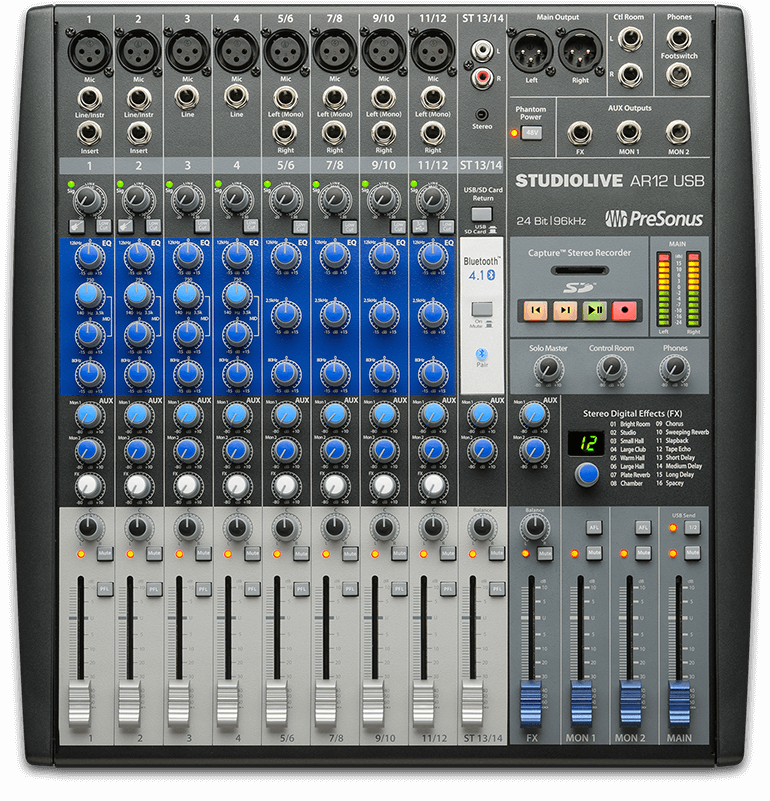The width and height of the screenshot is (770, 801).
Task: Toggle the 48V phantom power button
Action: [x=532, y=132]
